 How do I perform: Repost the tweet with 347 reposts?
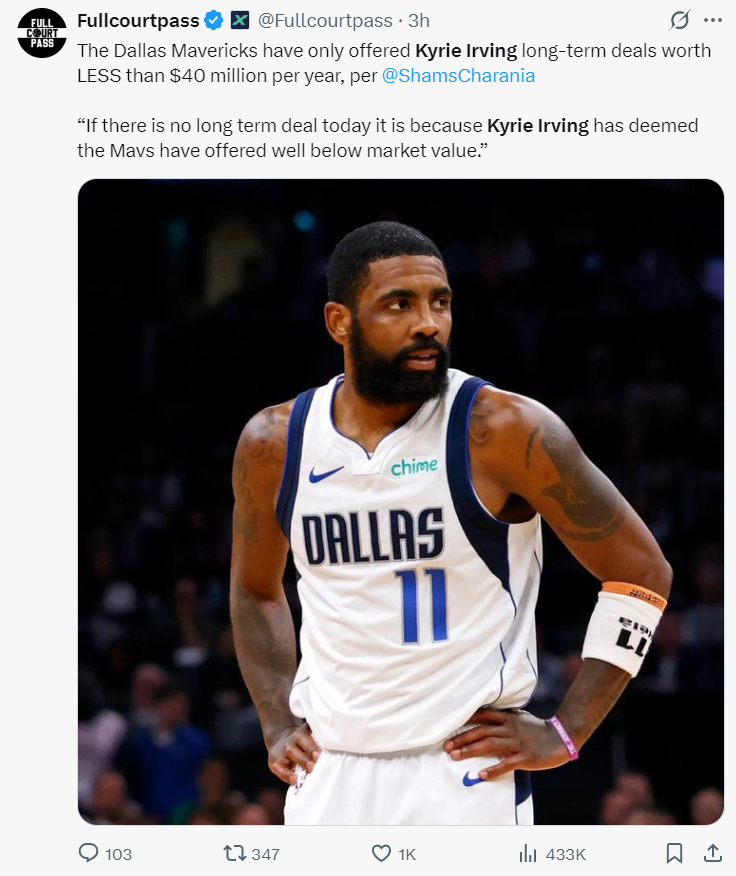click(x=234, y=853)
